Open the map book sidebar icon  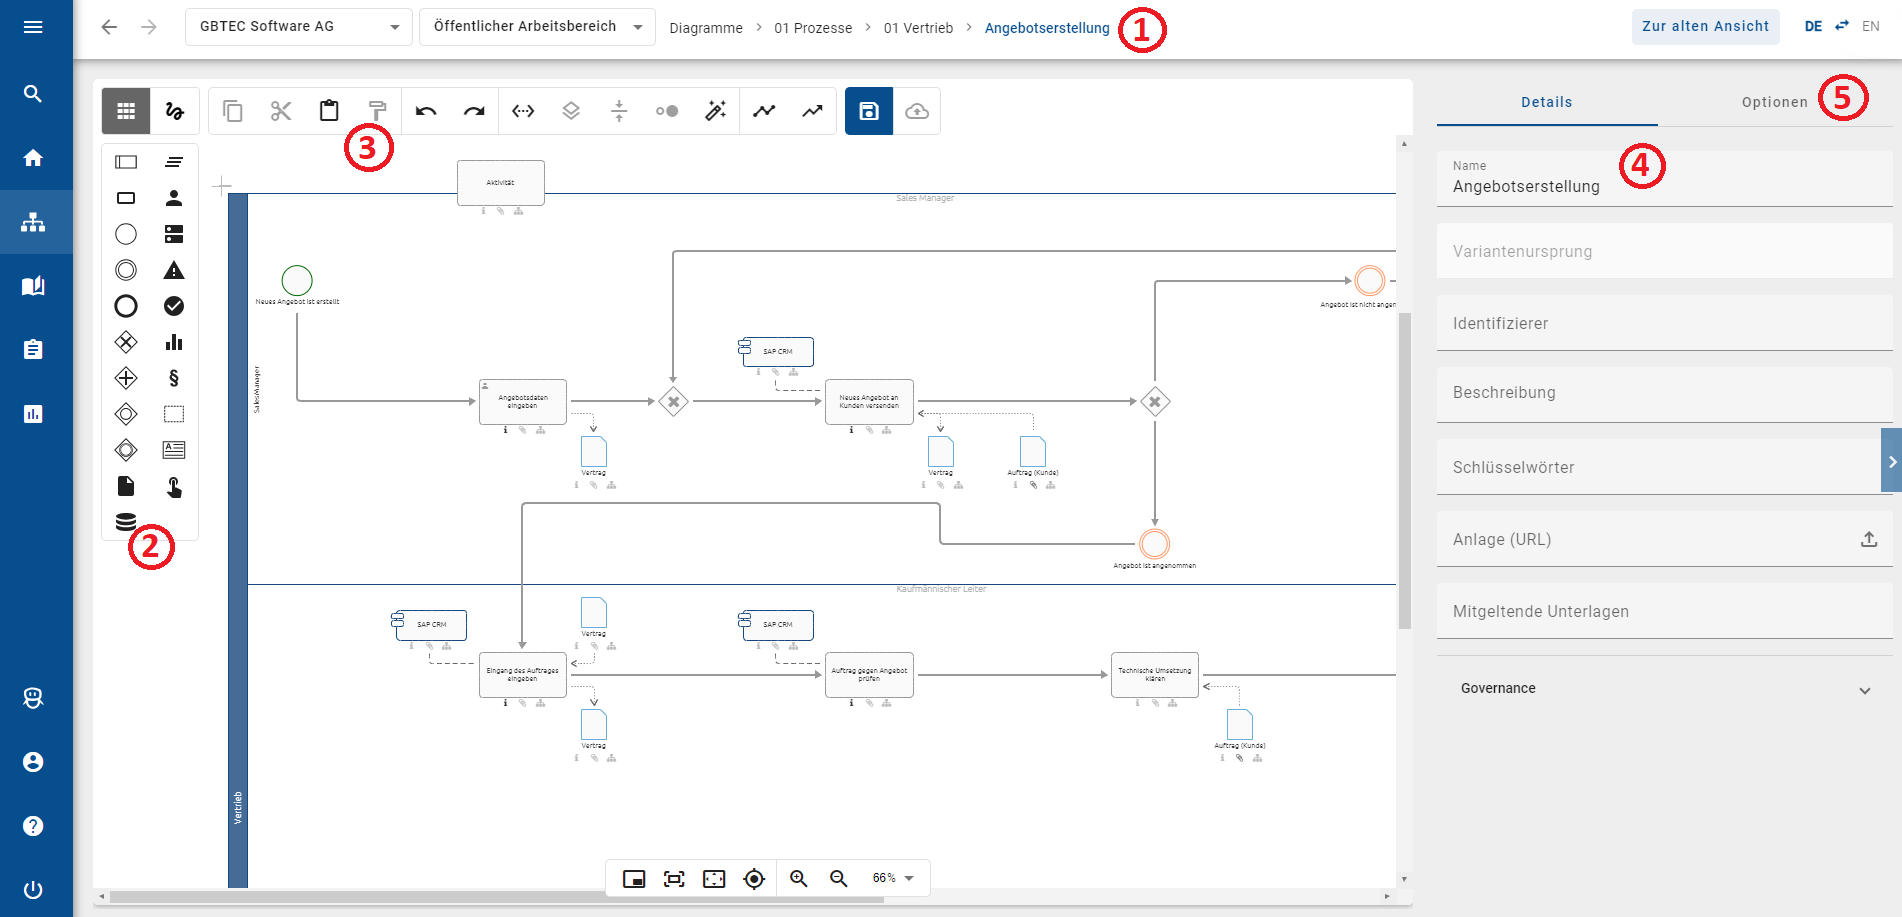[x=33, y=286]
